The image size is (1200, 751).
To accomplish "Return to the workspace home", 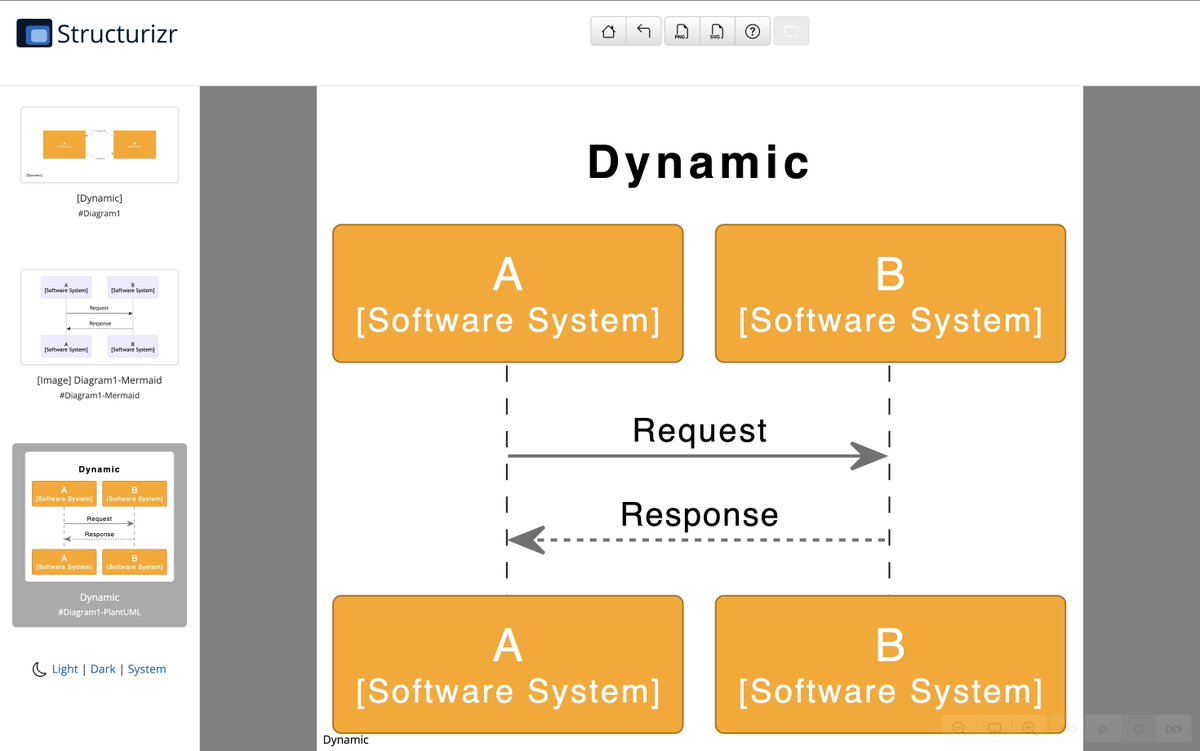I will point(608,31).
